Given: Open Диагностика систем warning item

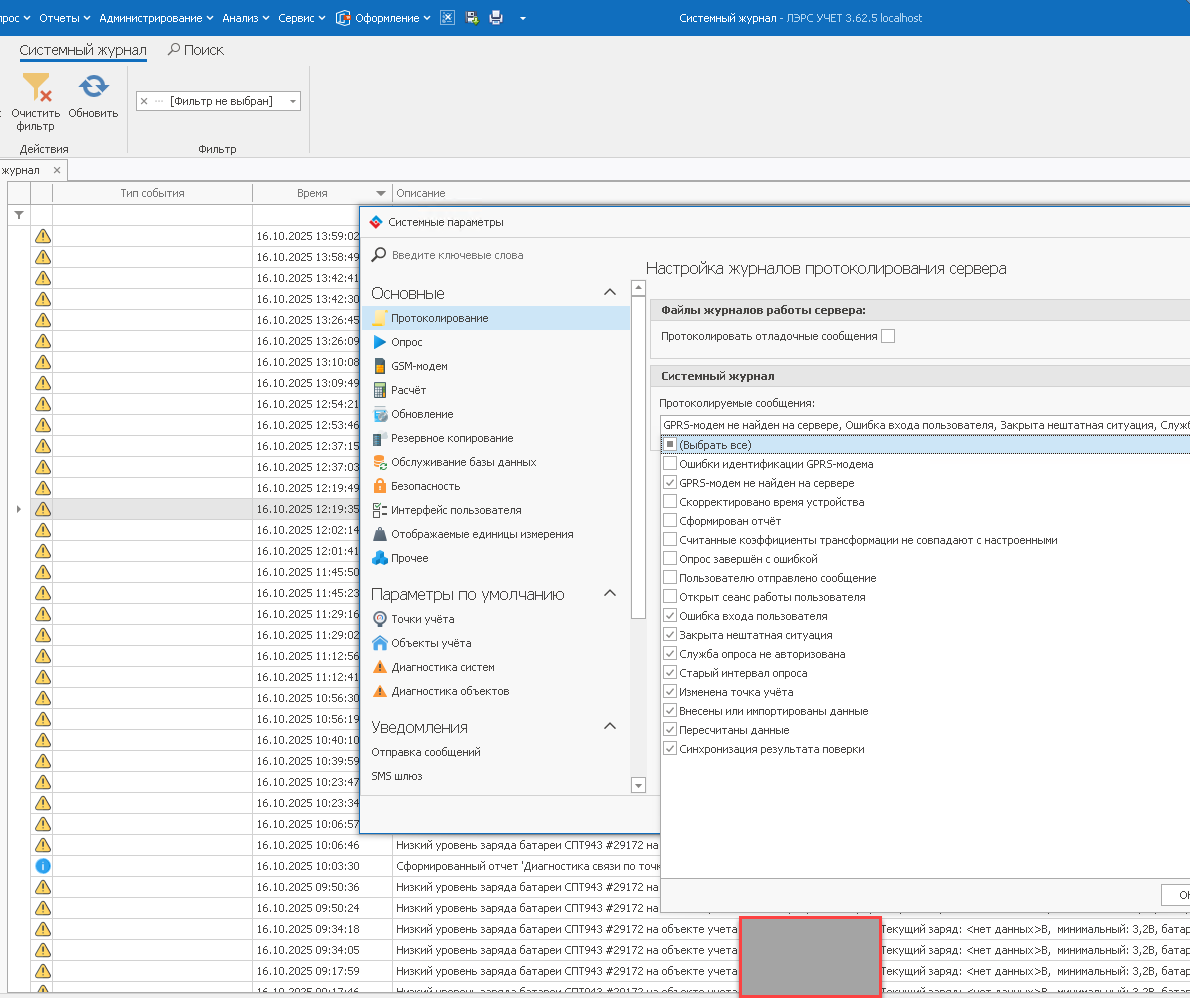Looking at the screenshot, I should tap(442, 667).
